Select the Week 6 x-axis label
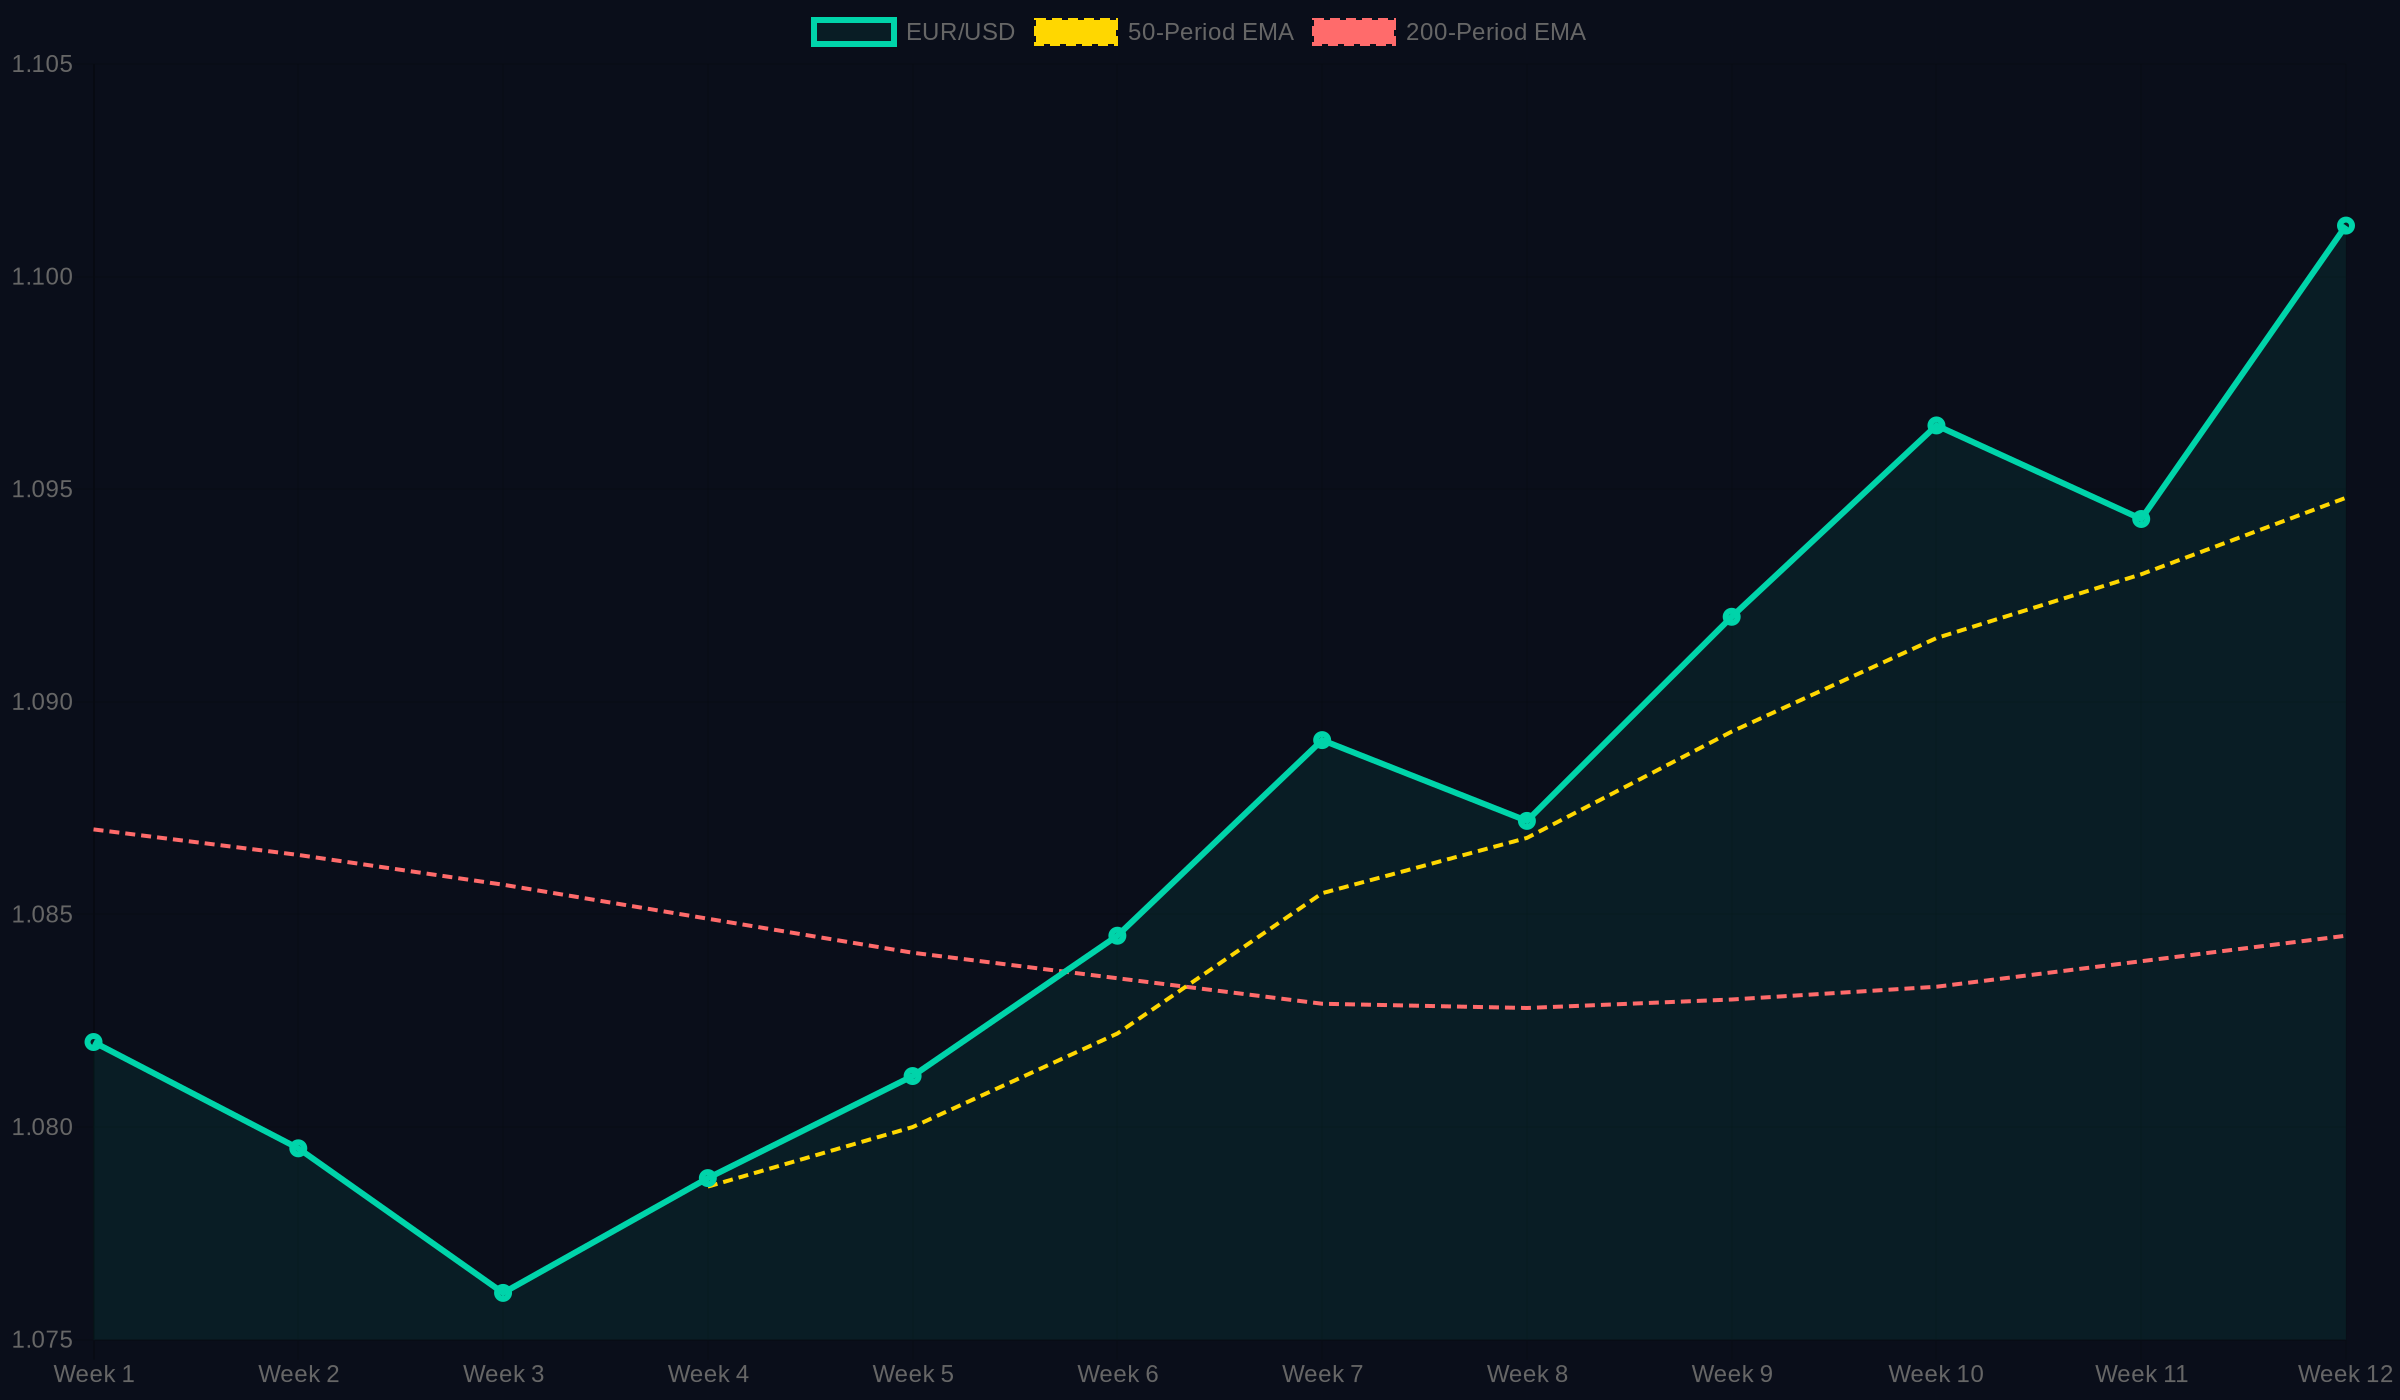 (1119, 1374)
